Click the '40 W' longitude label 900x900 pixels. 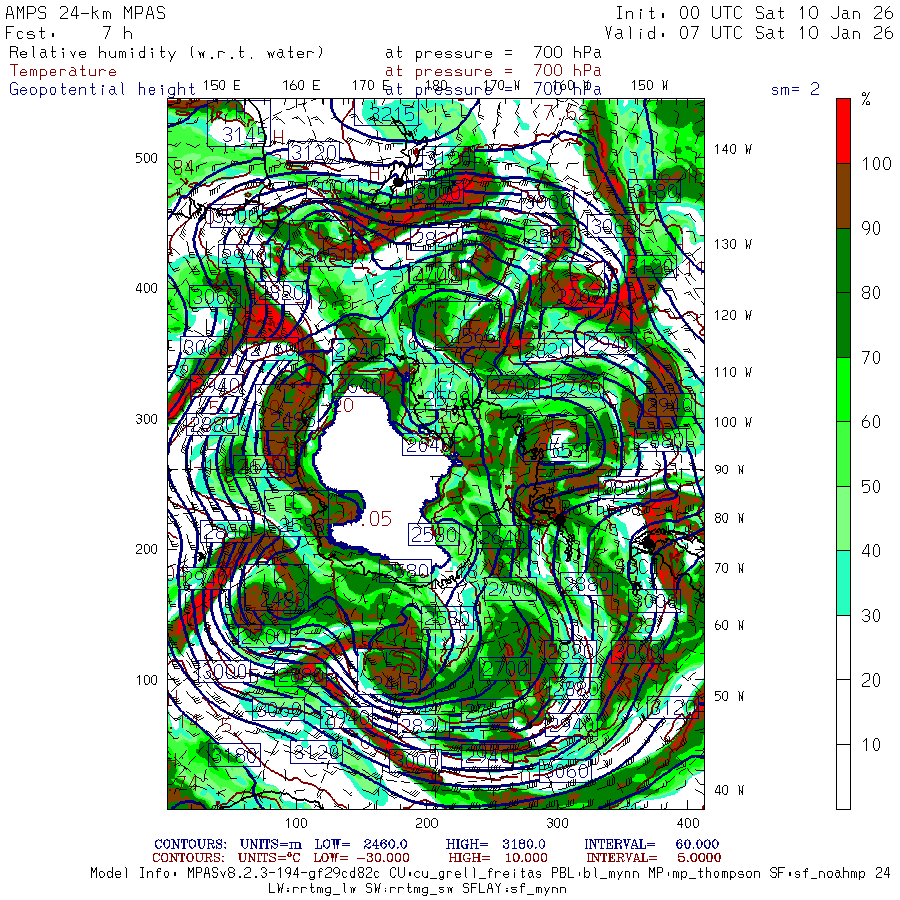(x=729, y=790)
